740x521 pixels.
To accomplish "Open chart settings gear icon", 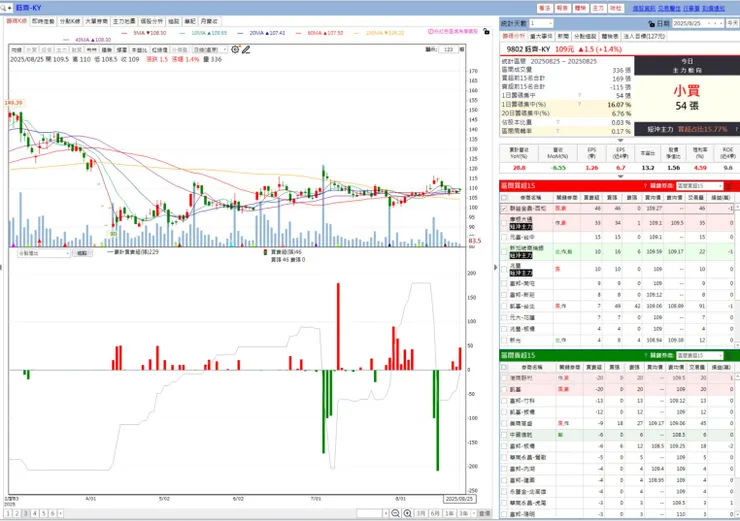I will click(x=235, y=49).
